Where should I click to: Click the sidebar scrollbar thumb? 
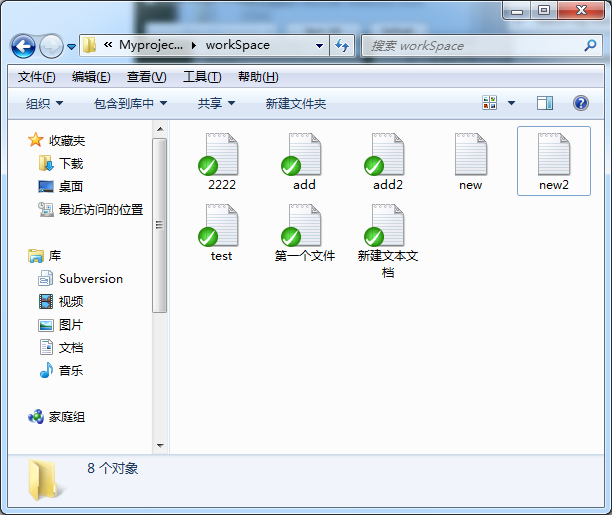click(x=160, y=225)
